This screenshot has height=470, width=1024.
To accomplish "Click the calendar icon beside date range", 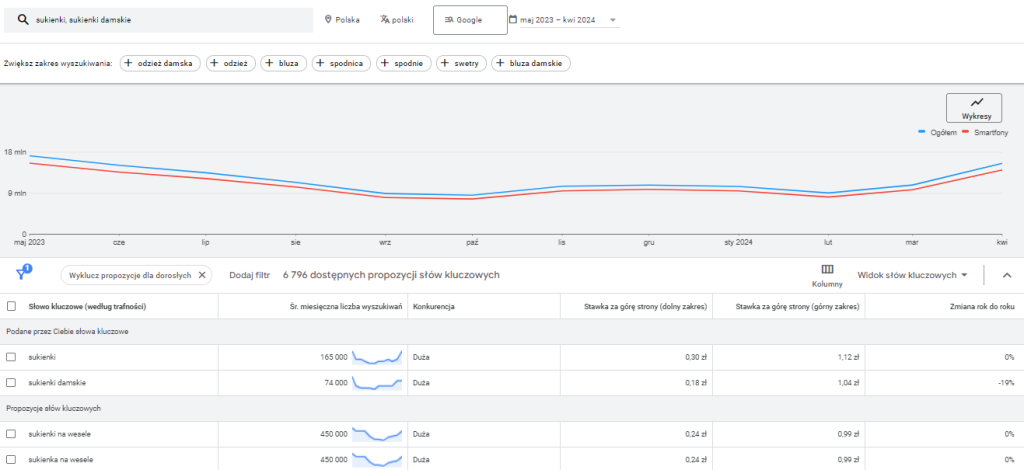I will [x=513, y=20].
